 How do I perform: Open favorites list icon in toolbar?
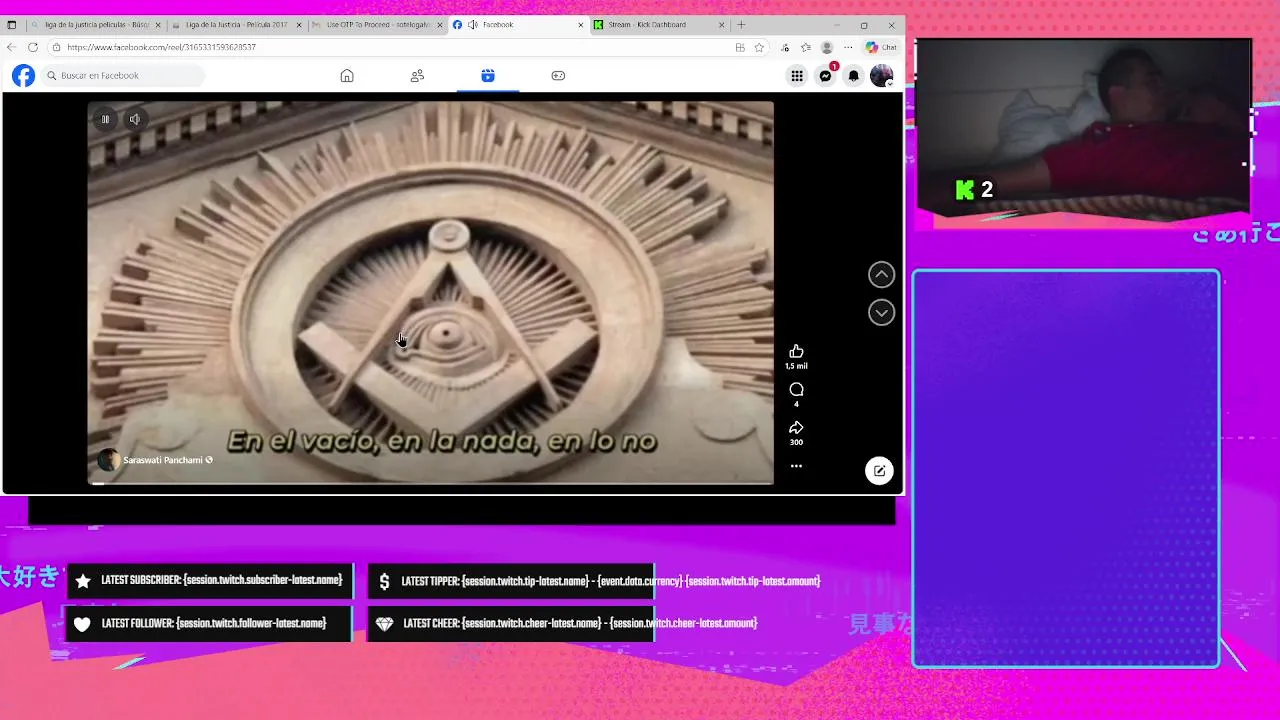[x=806, y=47]
